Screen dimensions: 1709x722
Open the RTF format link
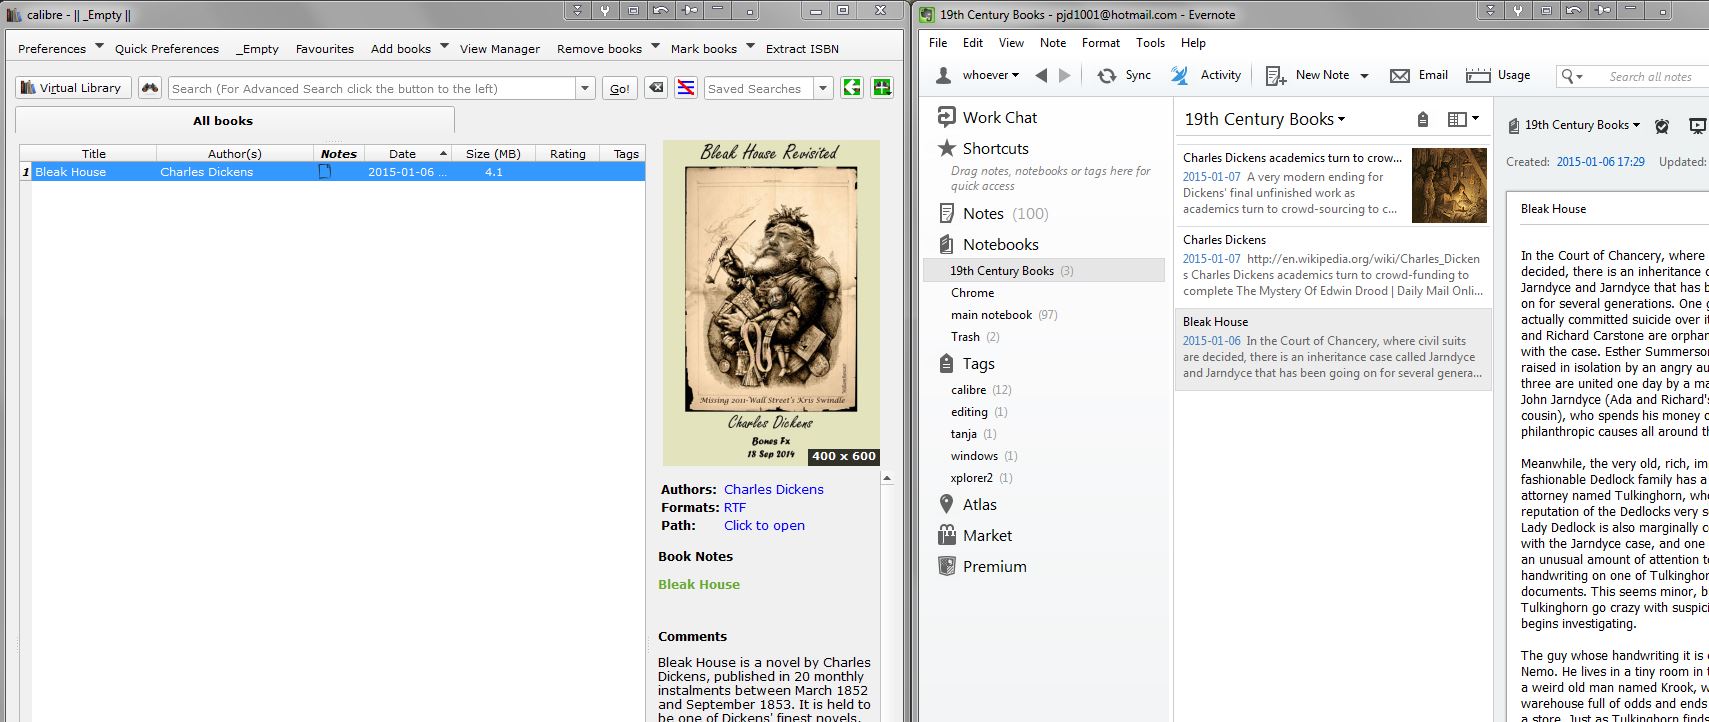point(735,508)
